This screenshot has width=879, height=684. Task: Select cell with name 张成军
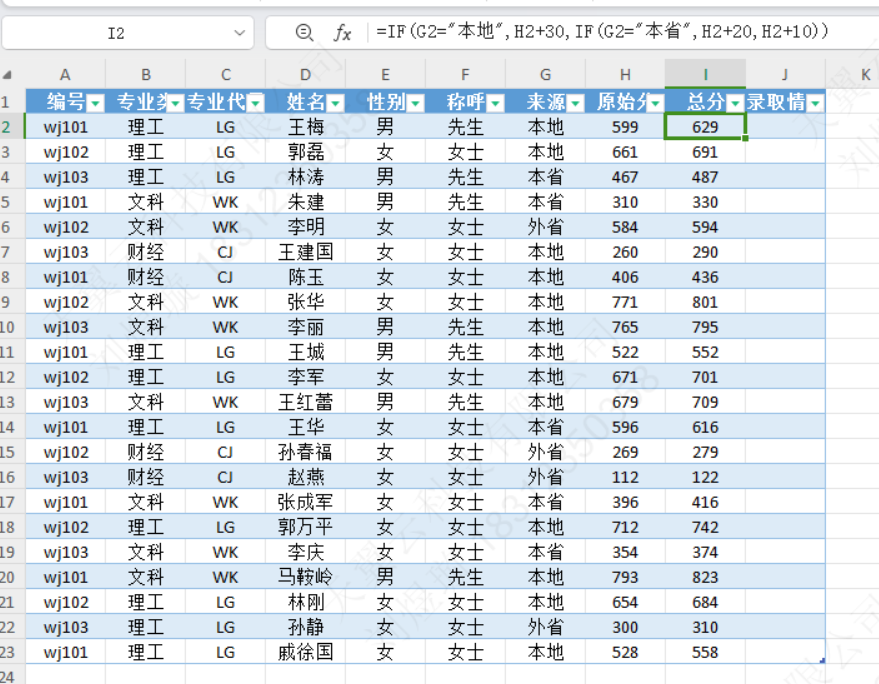coord(306,502)
